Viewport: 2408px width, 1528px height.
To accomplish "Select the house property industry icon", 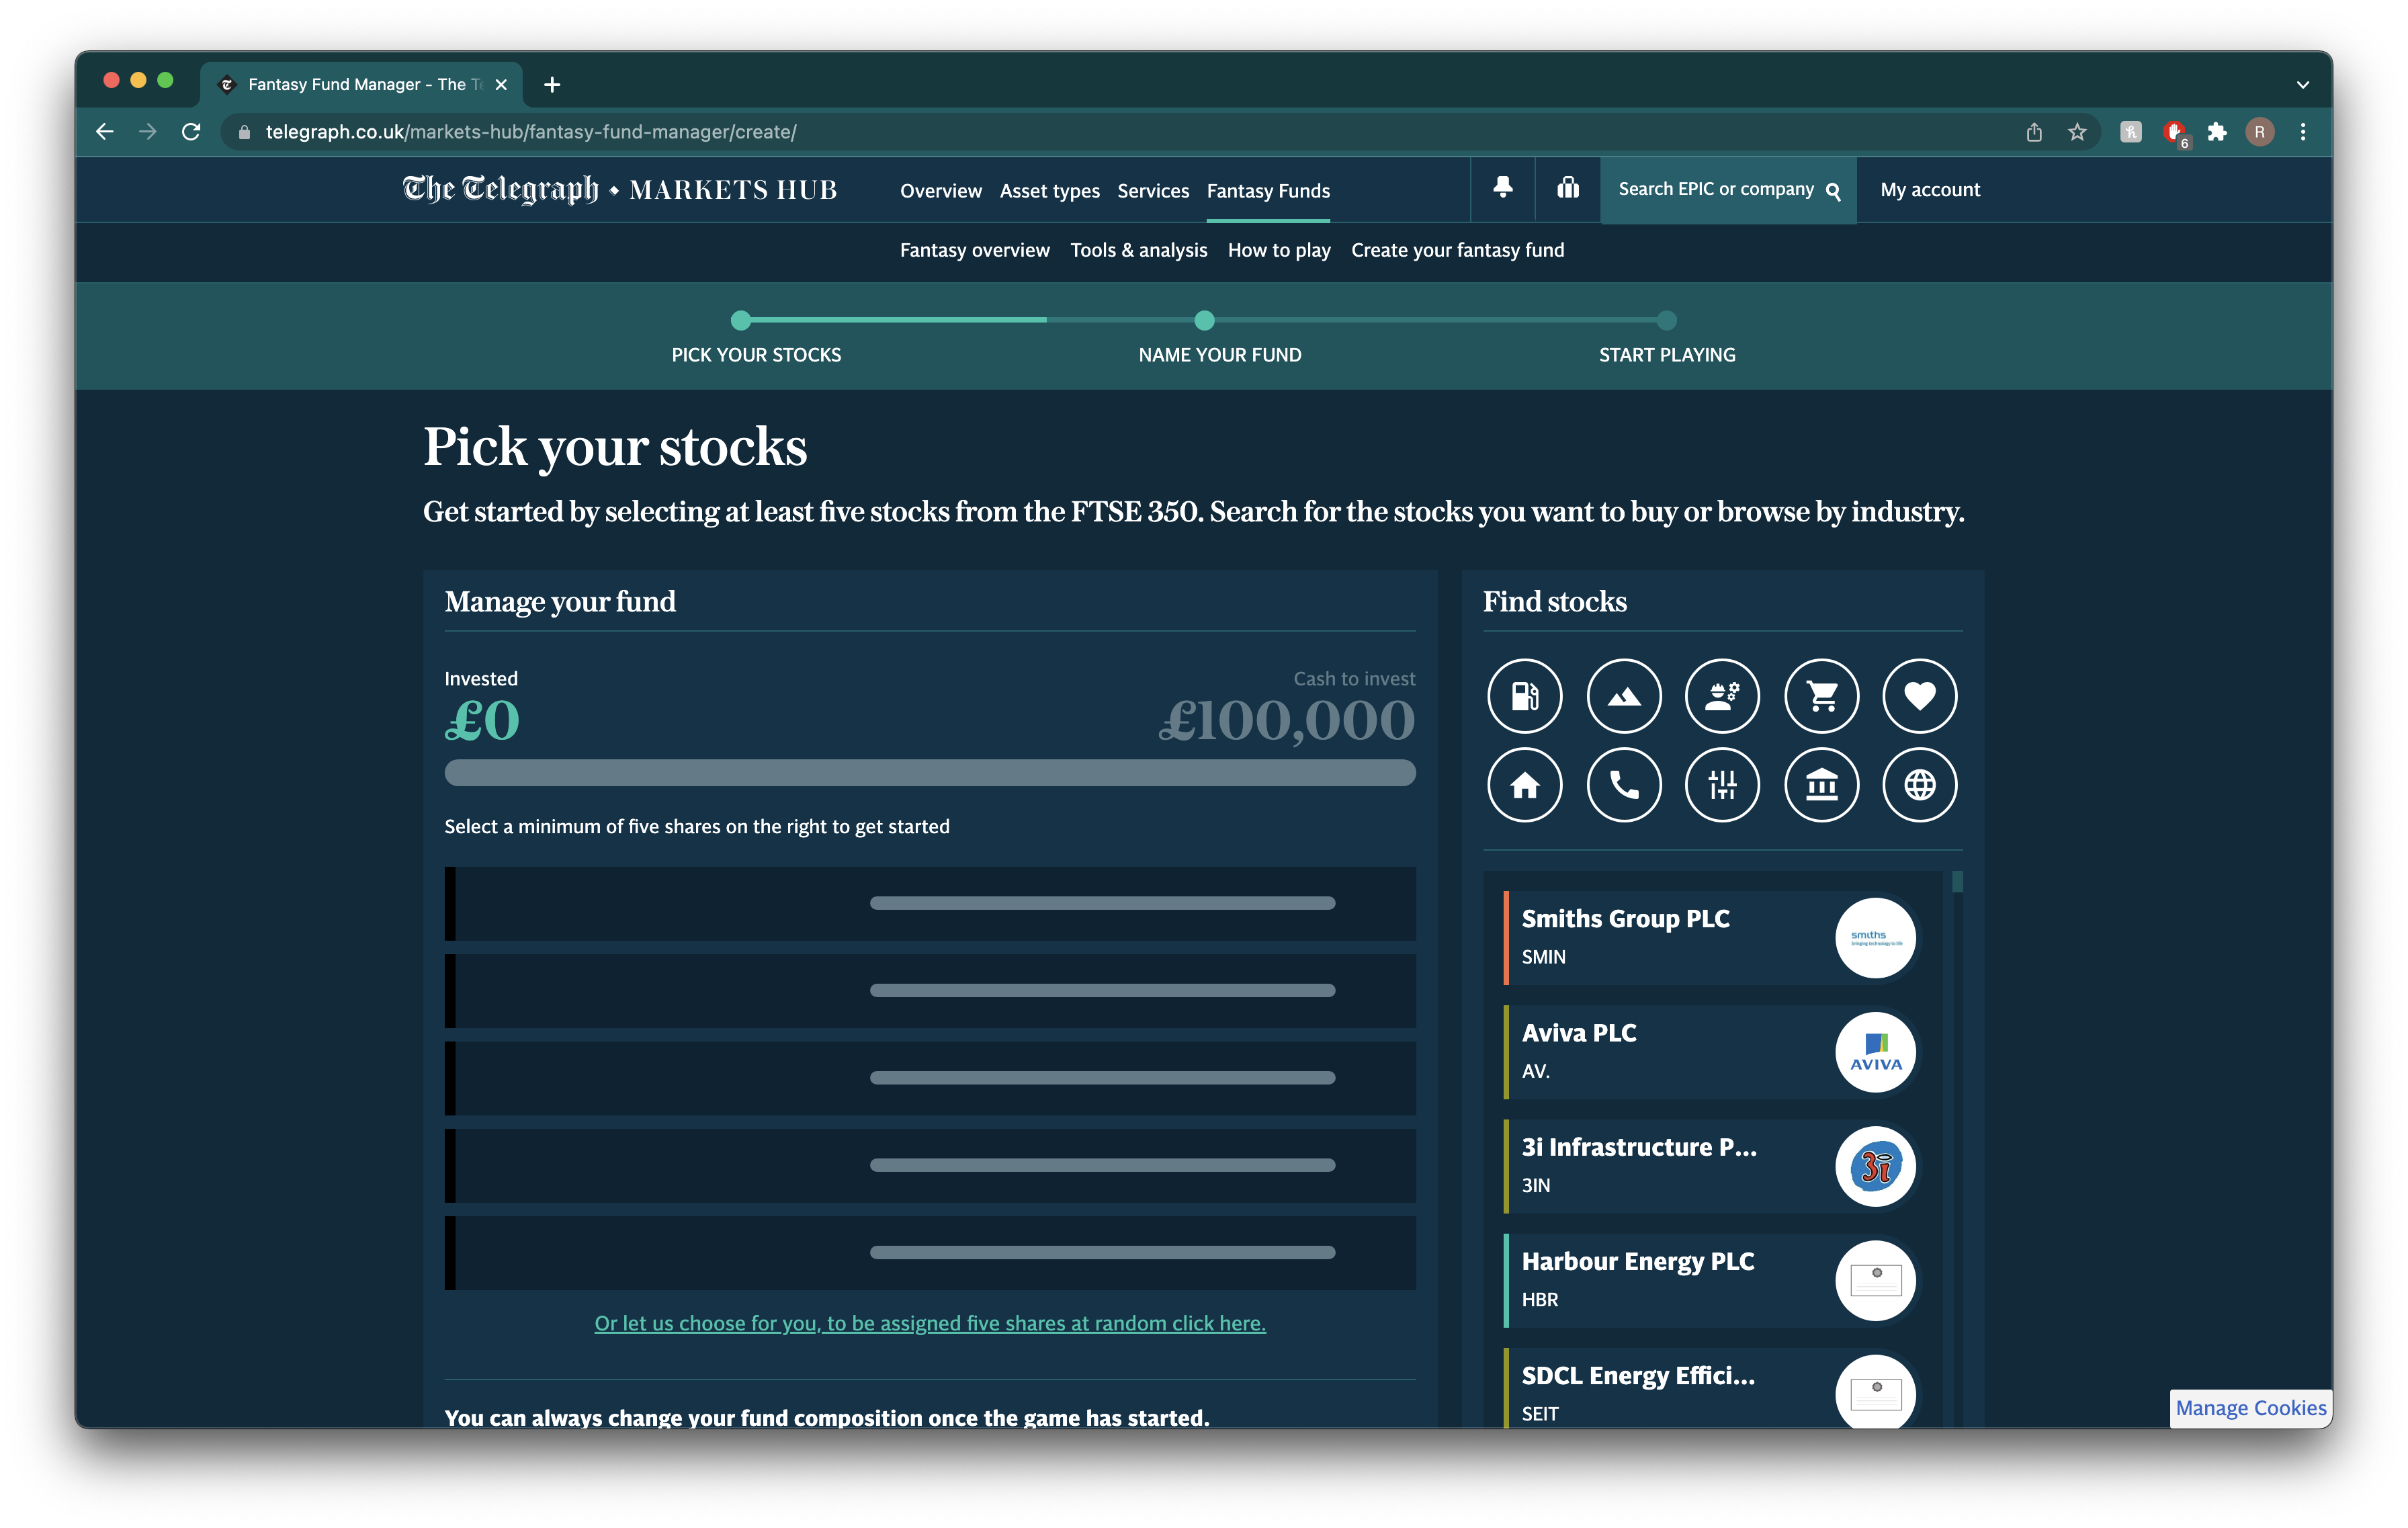I will coord(1524,785).
